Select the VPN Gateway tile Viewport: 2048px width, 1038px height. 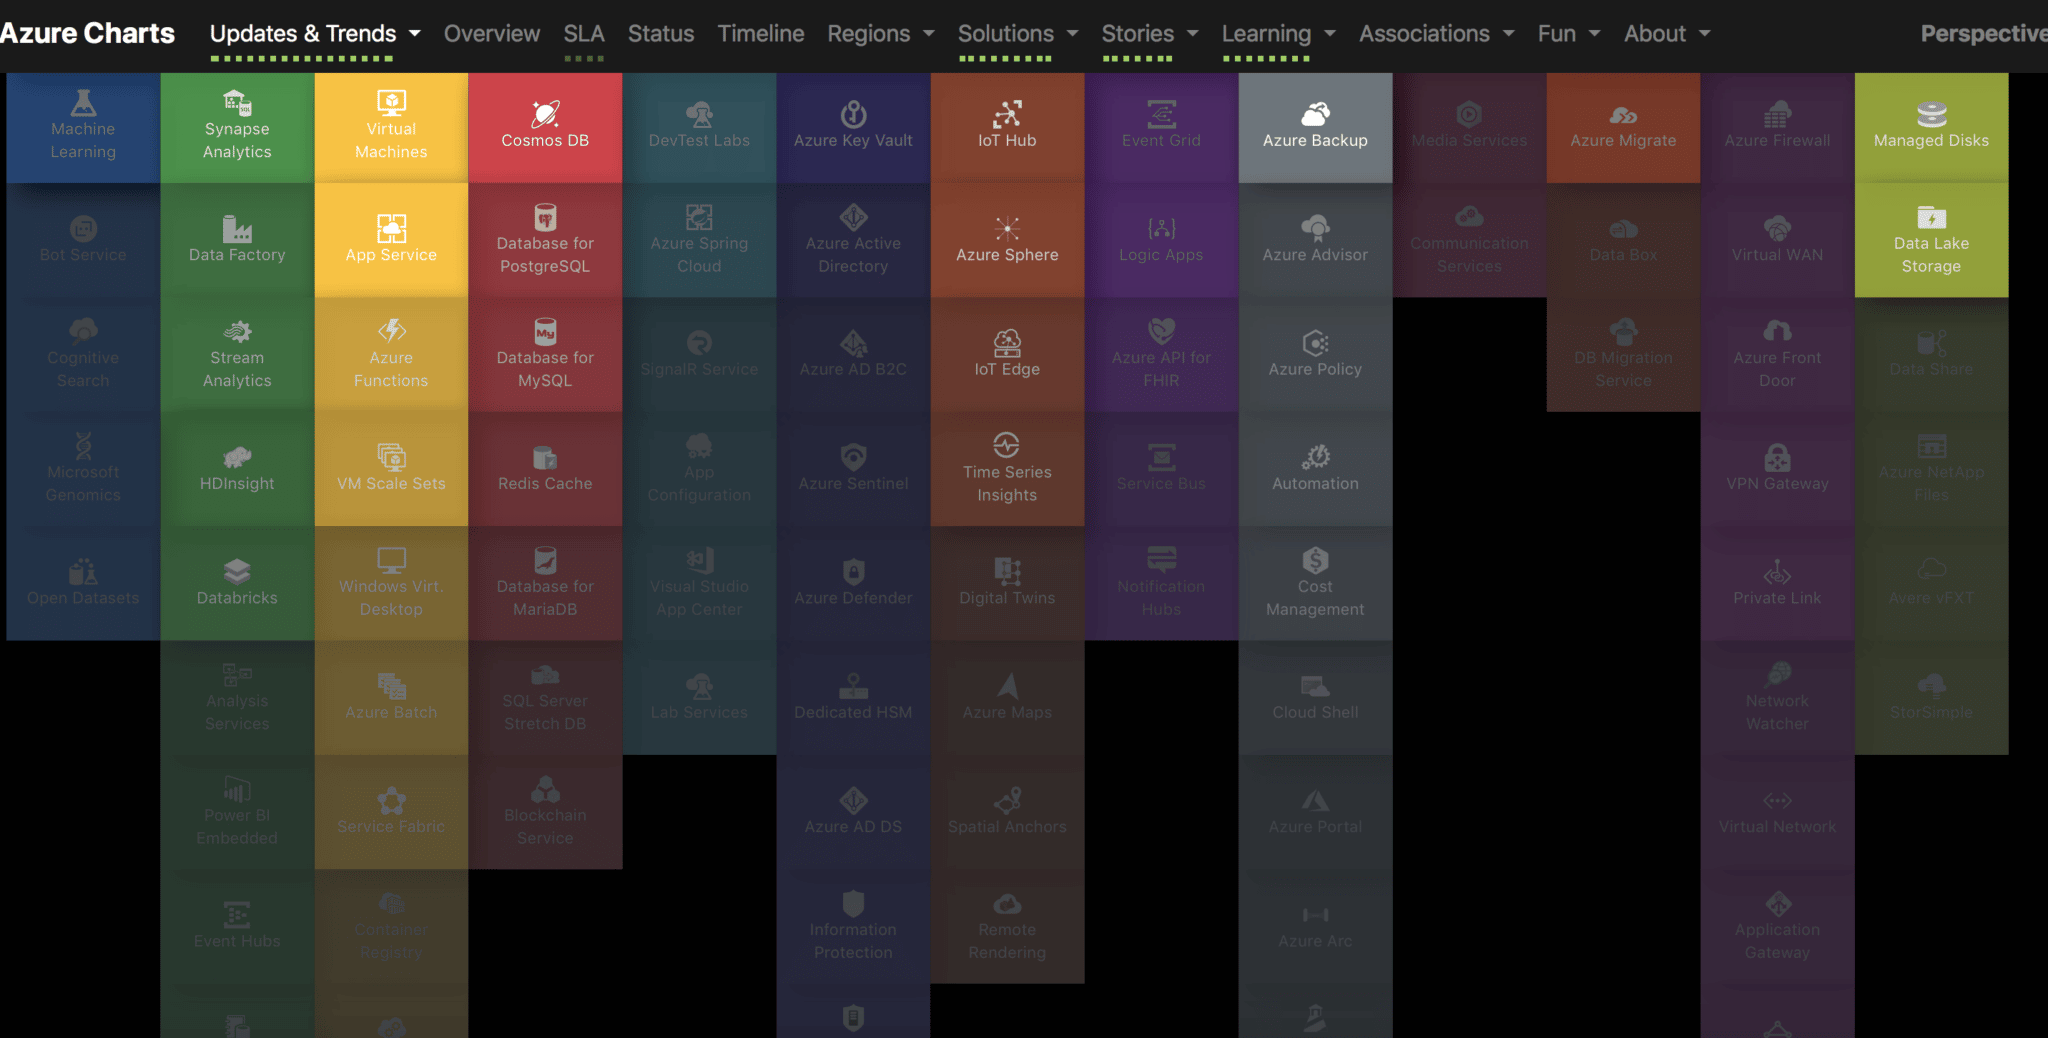(1777, 469)
